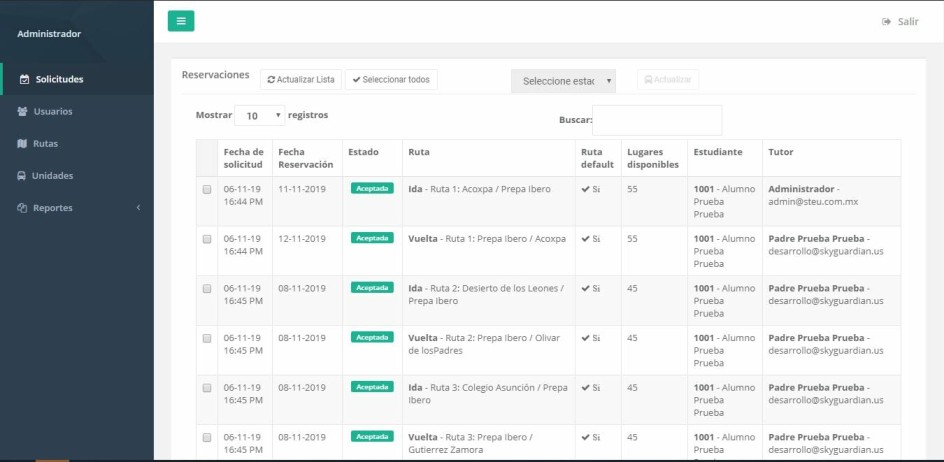
Task: Click the Salir logout icon
Action: 886,22
